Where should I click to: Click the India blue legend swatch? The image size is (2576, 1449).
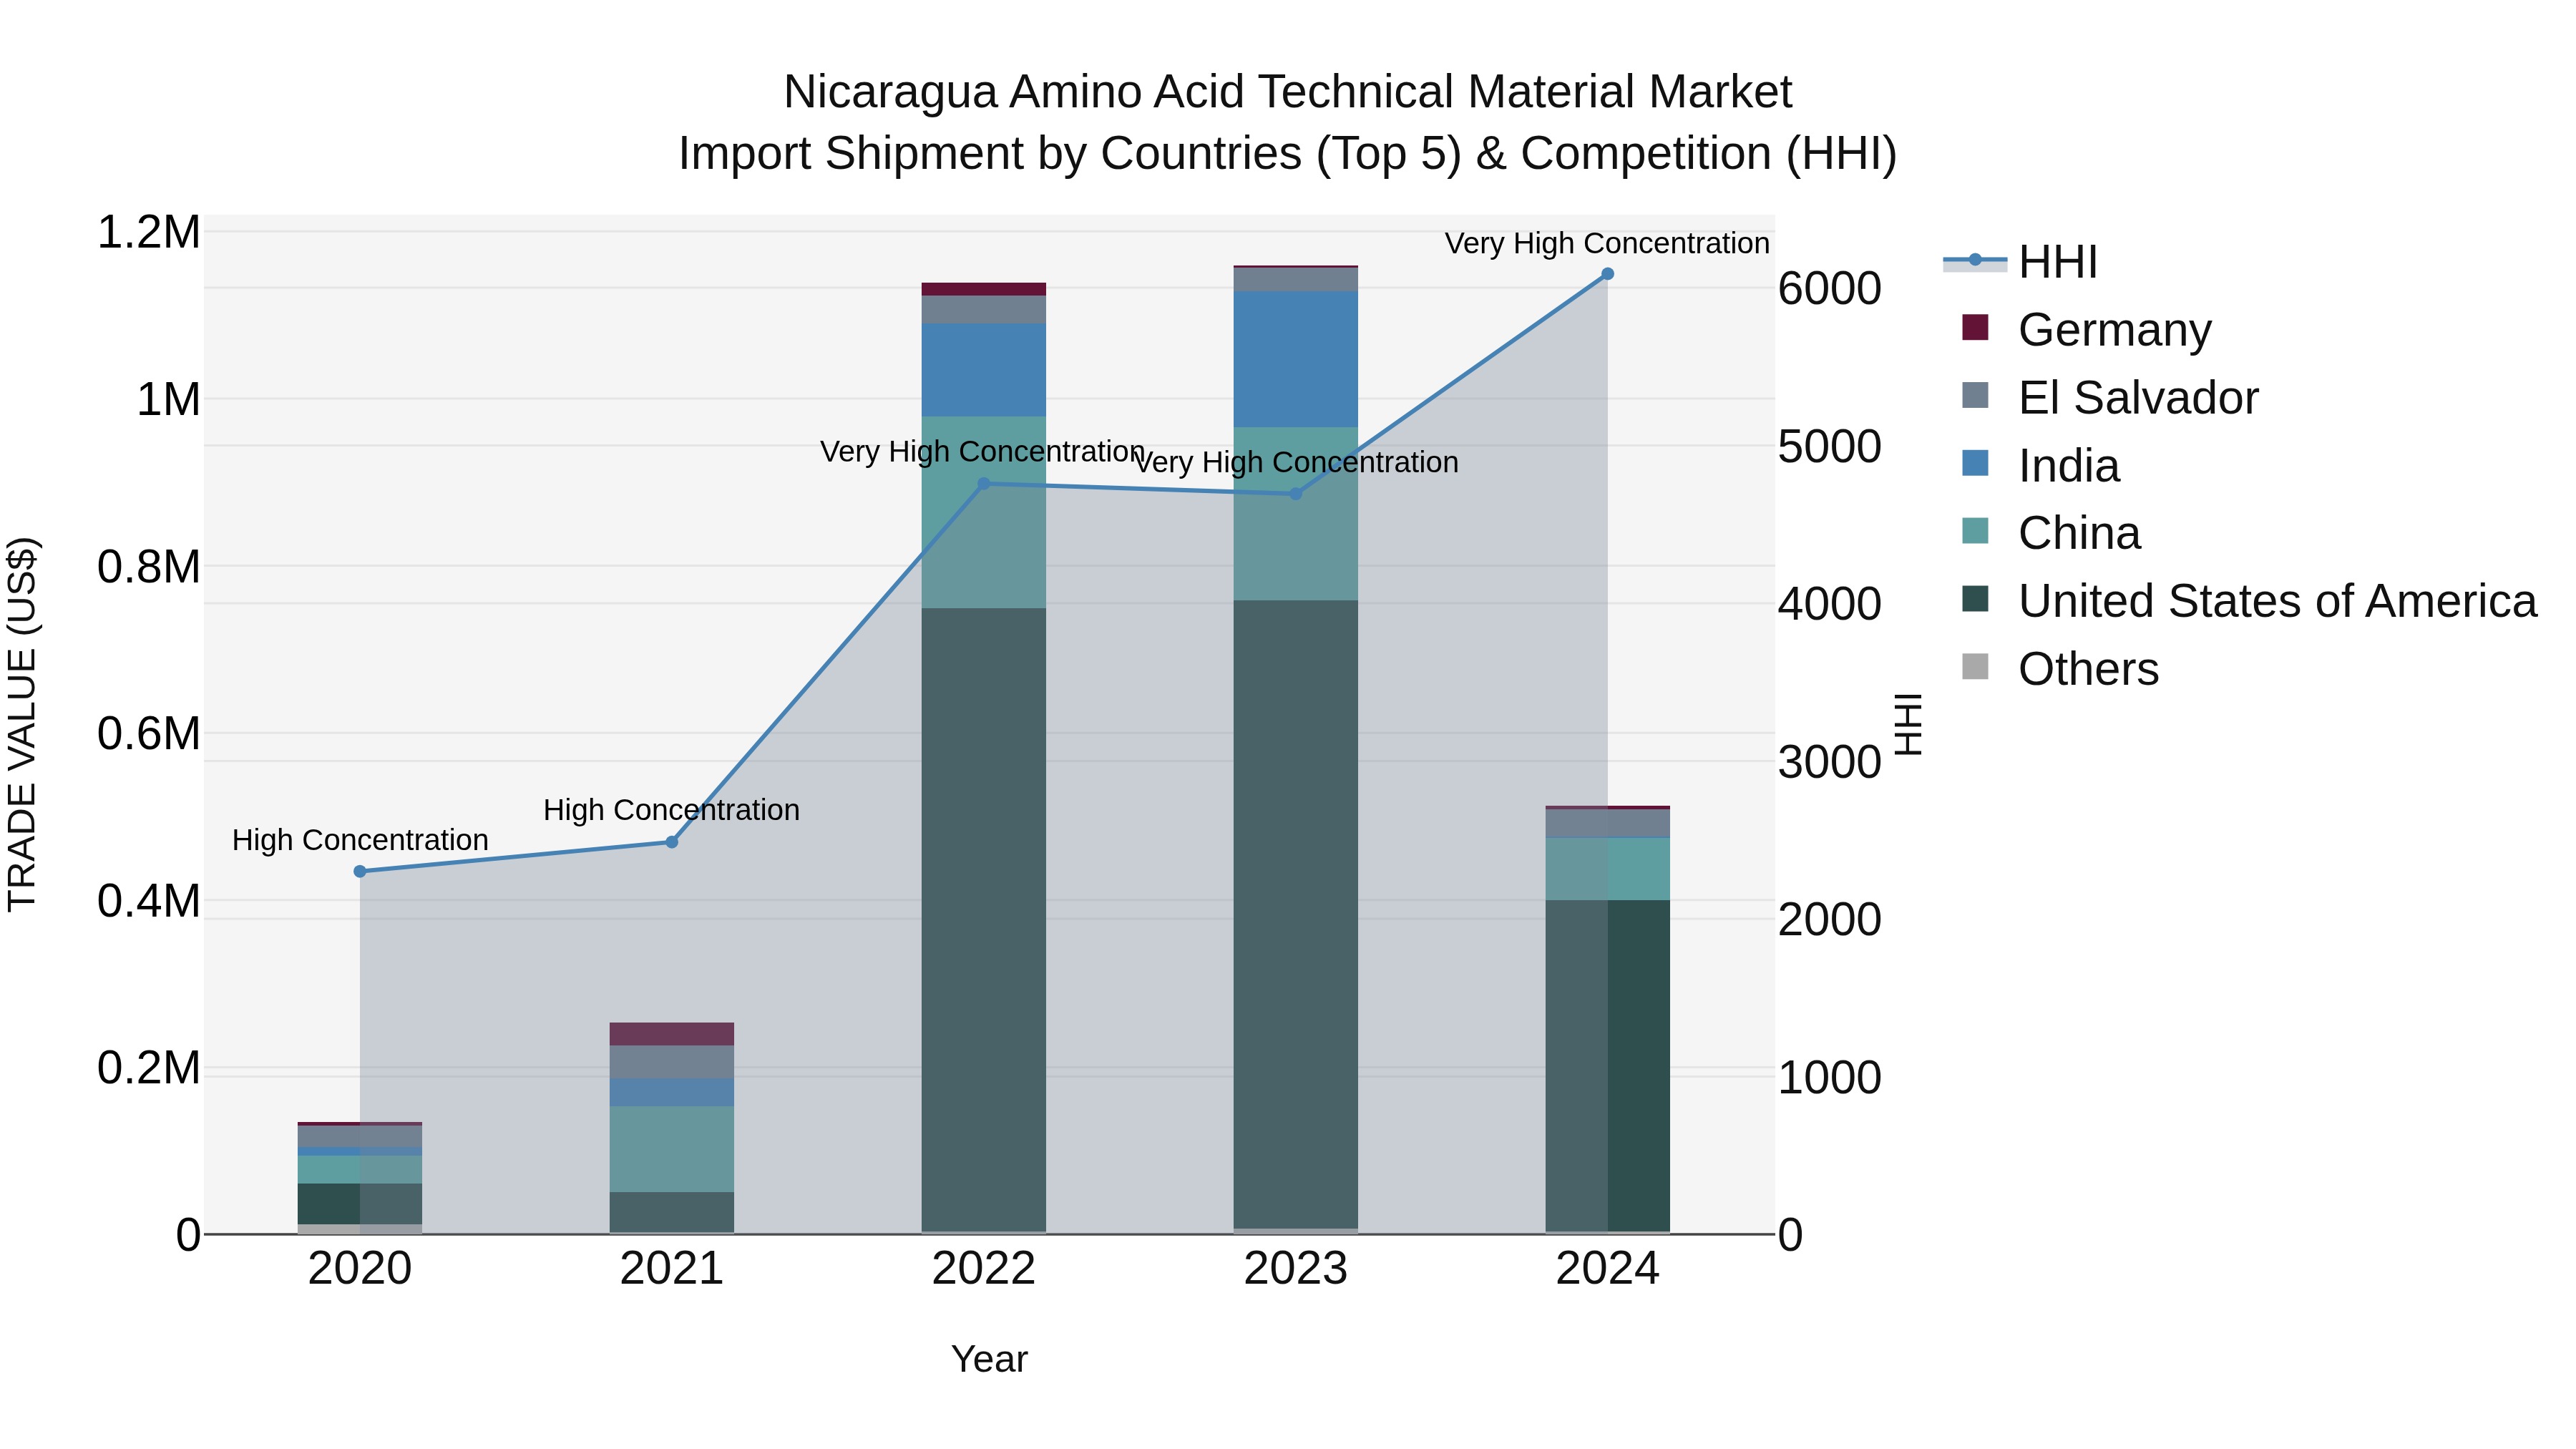(1975, 463)
